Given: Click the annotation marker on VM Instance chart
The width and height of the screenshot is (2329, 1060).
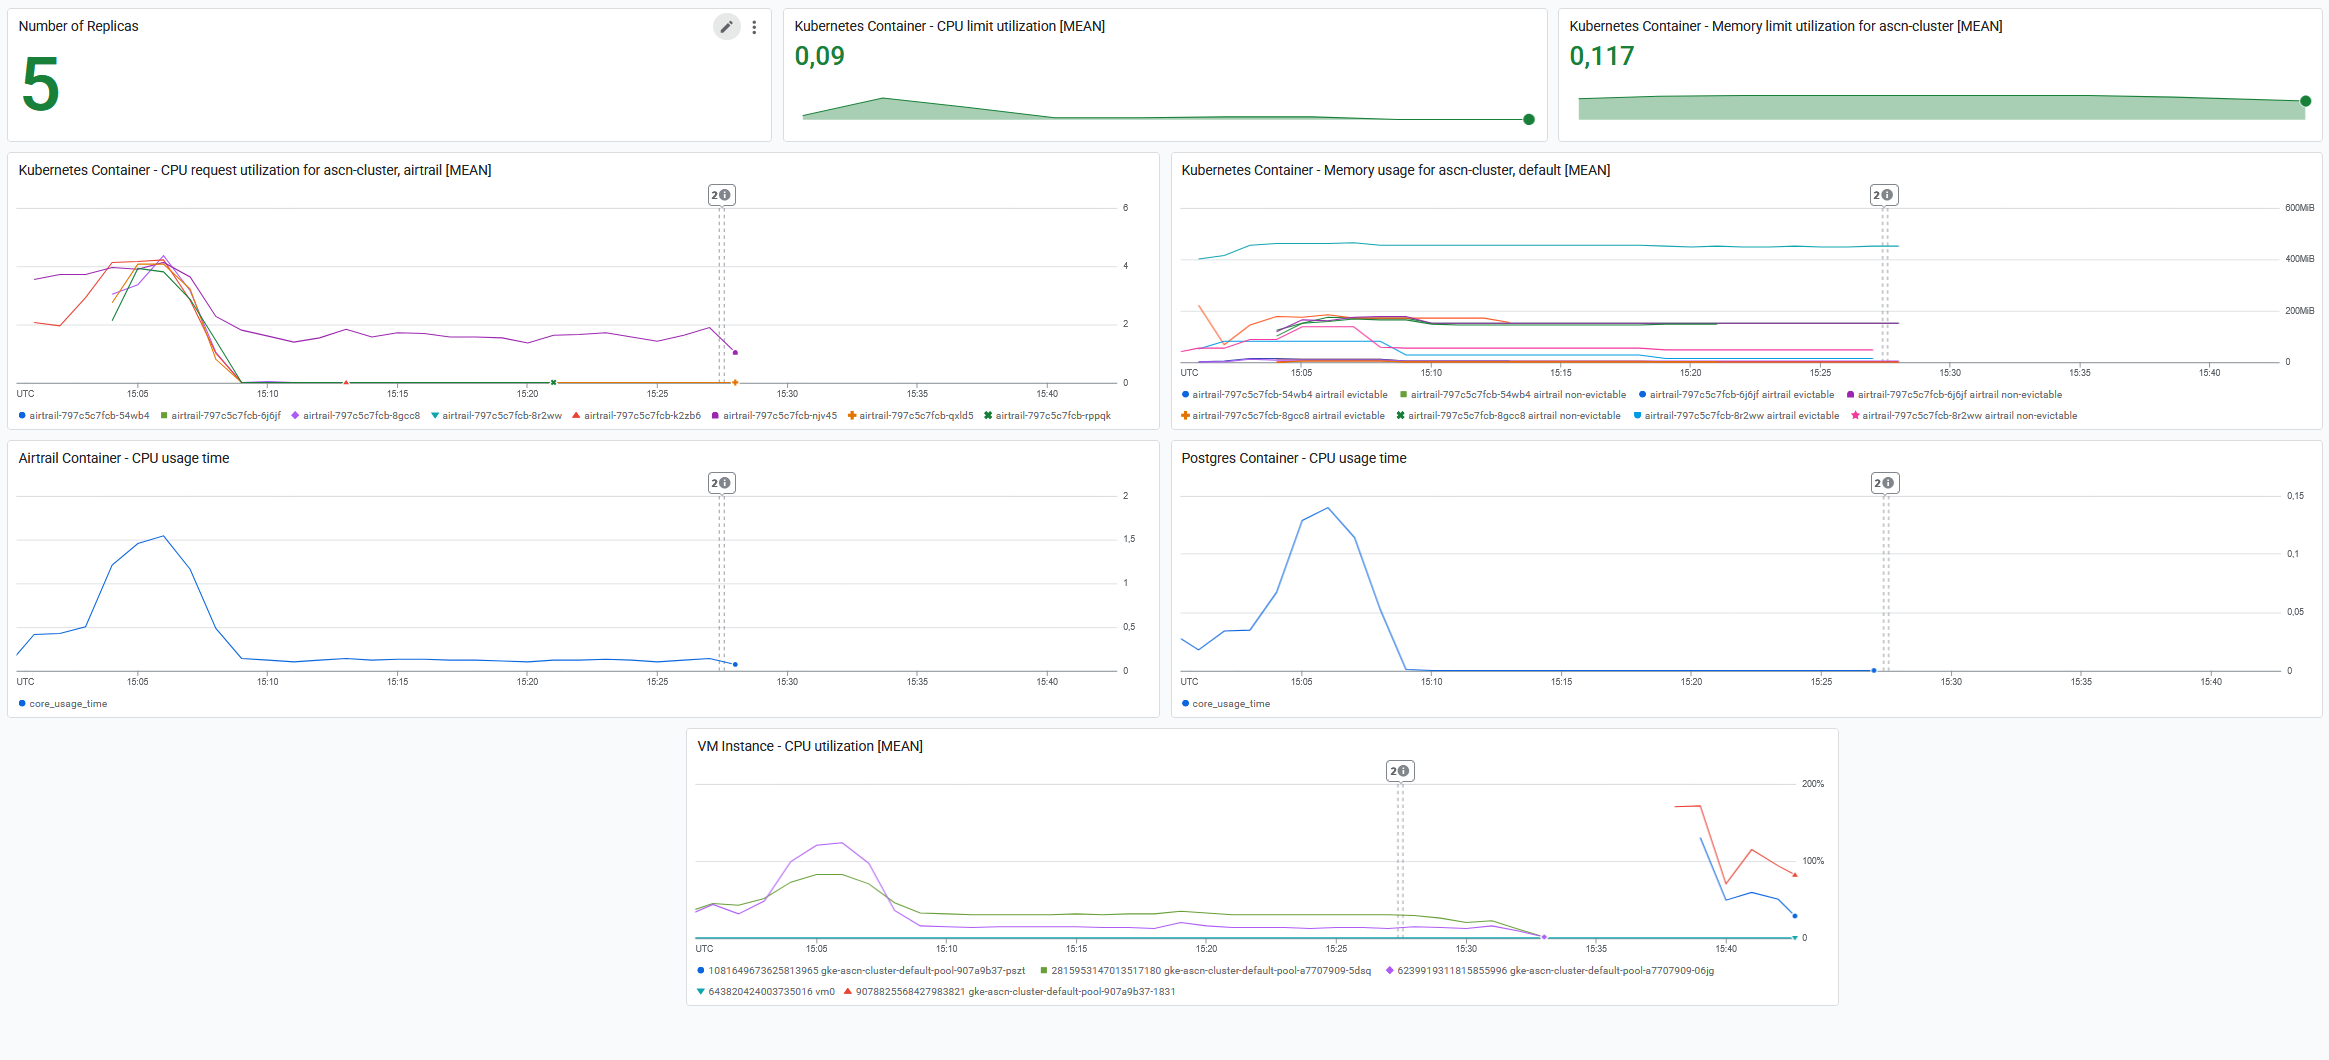Looking at the screenshot, I should click(x=1400, y=771).
